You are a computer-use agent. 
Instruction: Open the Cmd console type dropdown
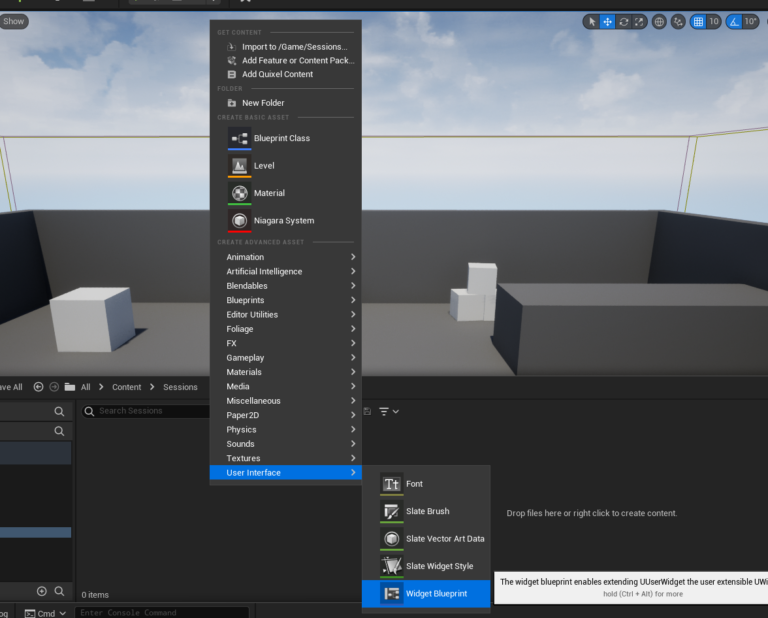pos(46,613)
